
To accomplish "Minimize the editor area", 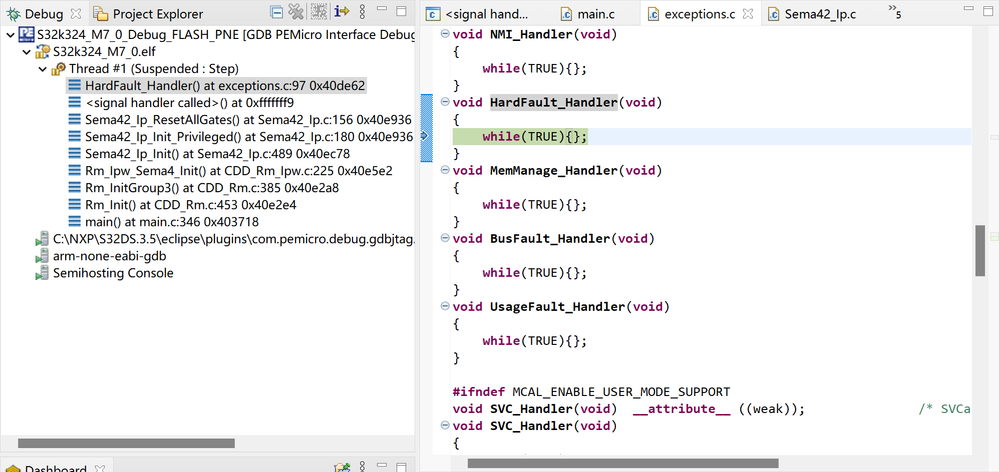I will pos(968,8).
